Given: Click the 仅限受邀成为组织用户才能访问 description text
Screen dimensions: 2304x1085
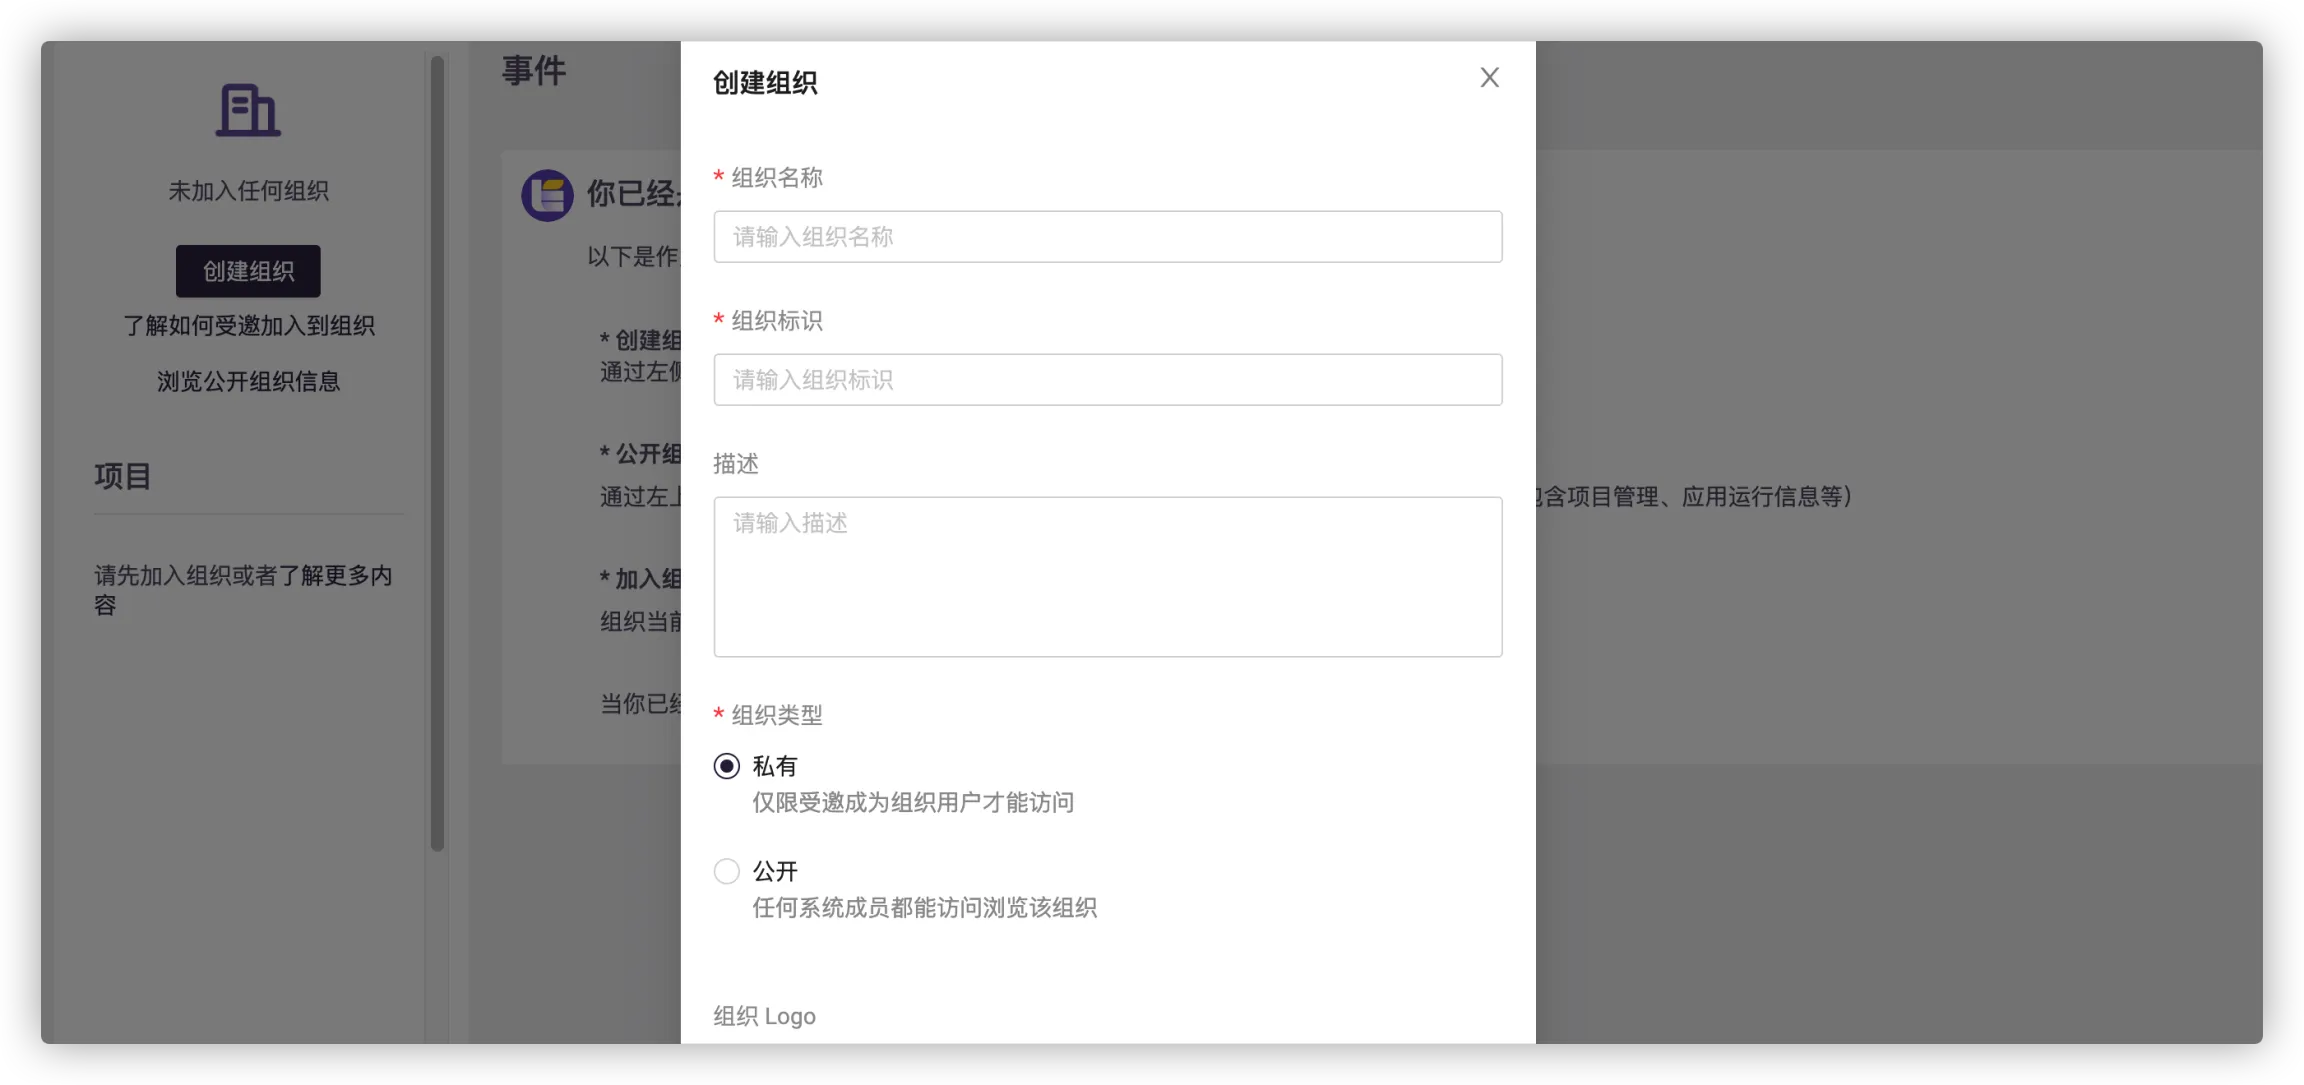Looking at the screenshot, I should pos(912,802).
